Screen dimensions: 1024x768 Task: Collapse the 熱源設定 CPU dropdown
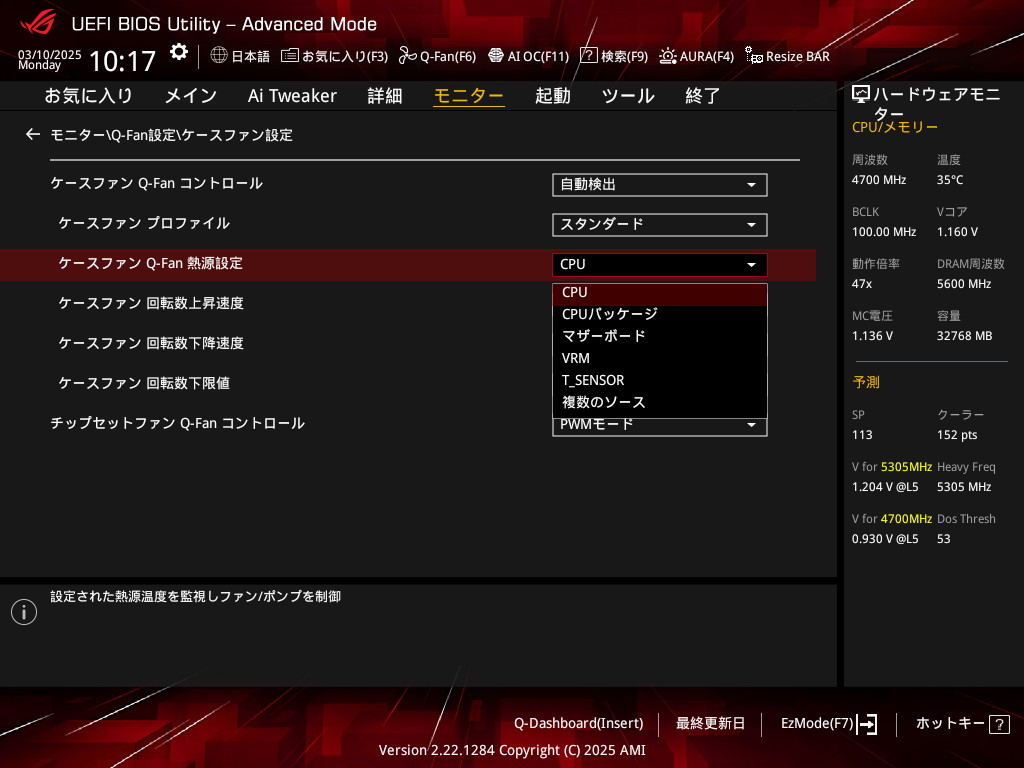(x=660, y=264)
